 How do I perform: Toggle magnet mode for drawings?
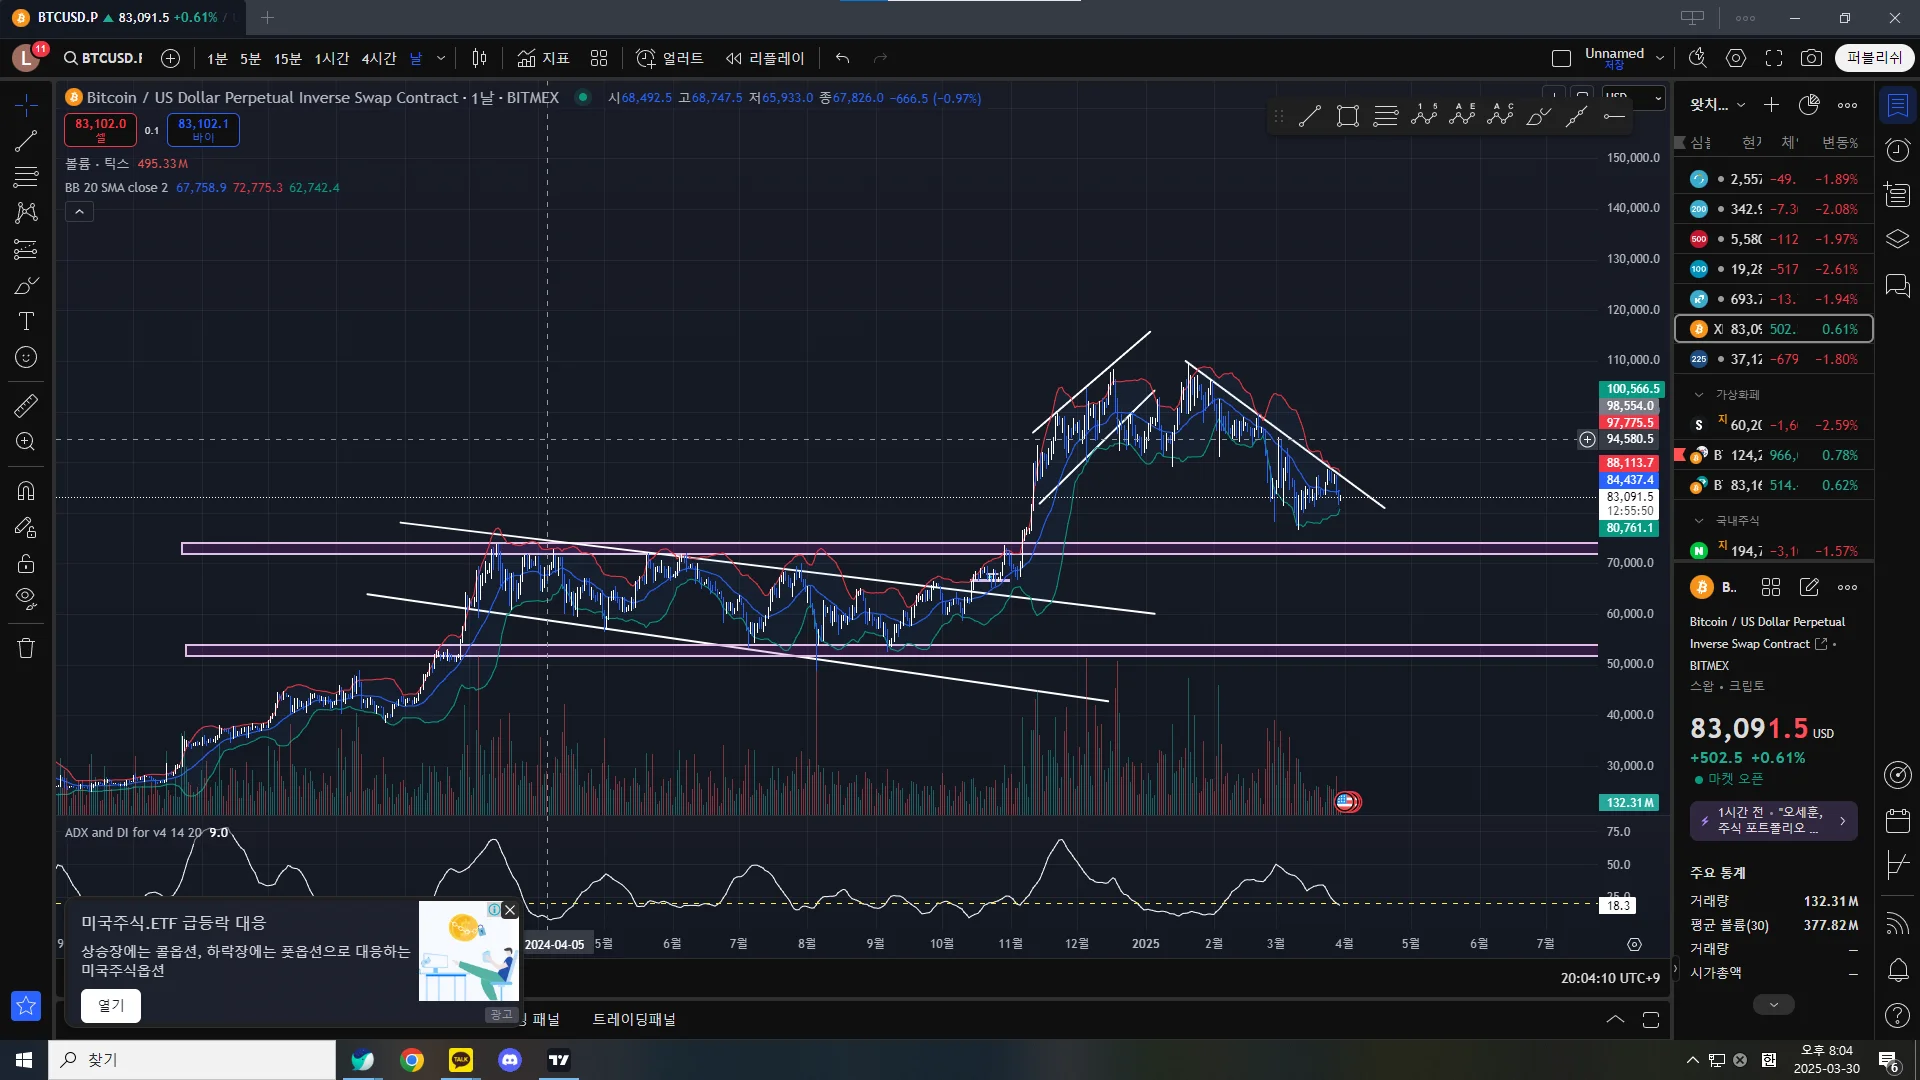click(x=26, y=490)
